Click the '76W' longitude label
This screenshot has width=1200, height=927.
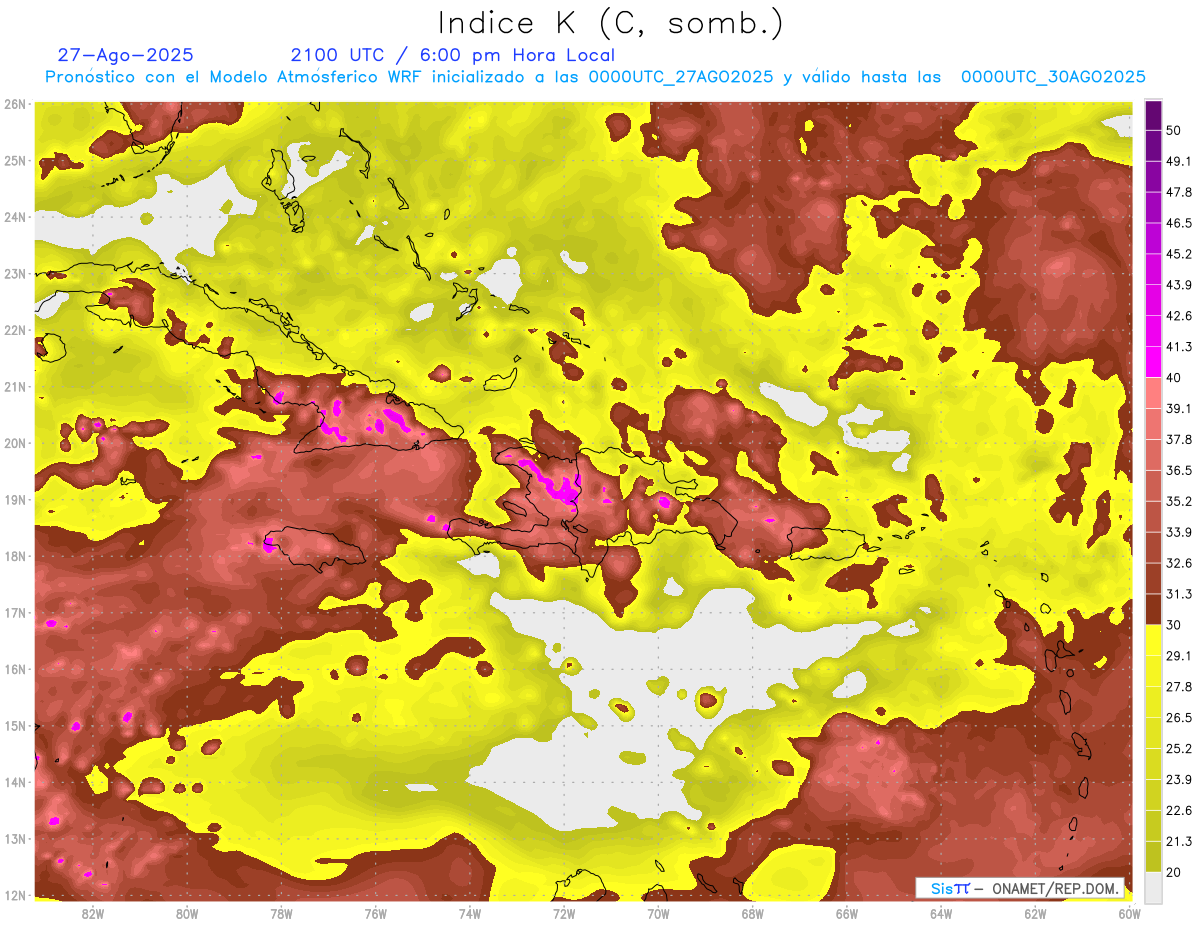coord(375,913)
